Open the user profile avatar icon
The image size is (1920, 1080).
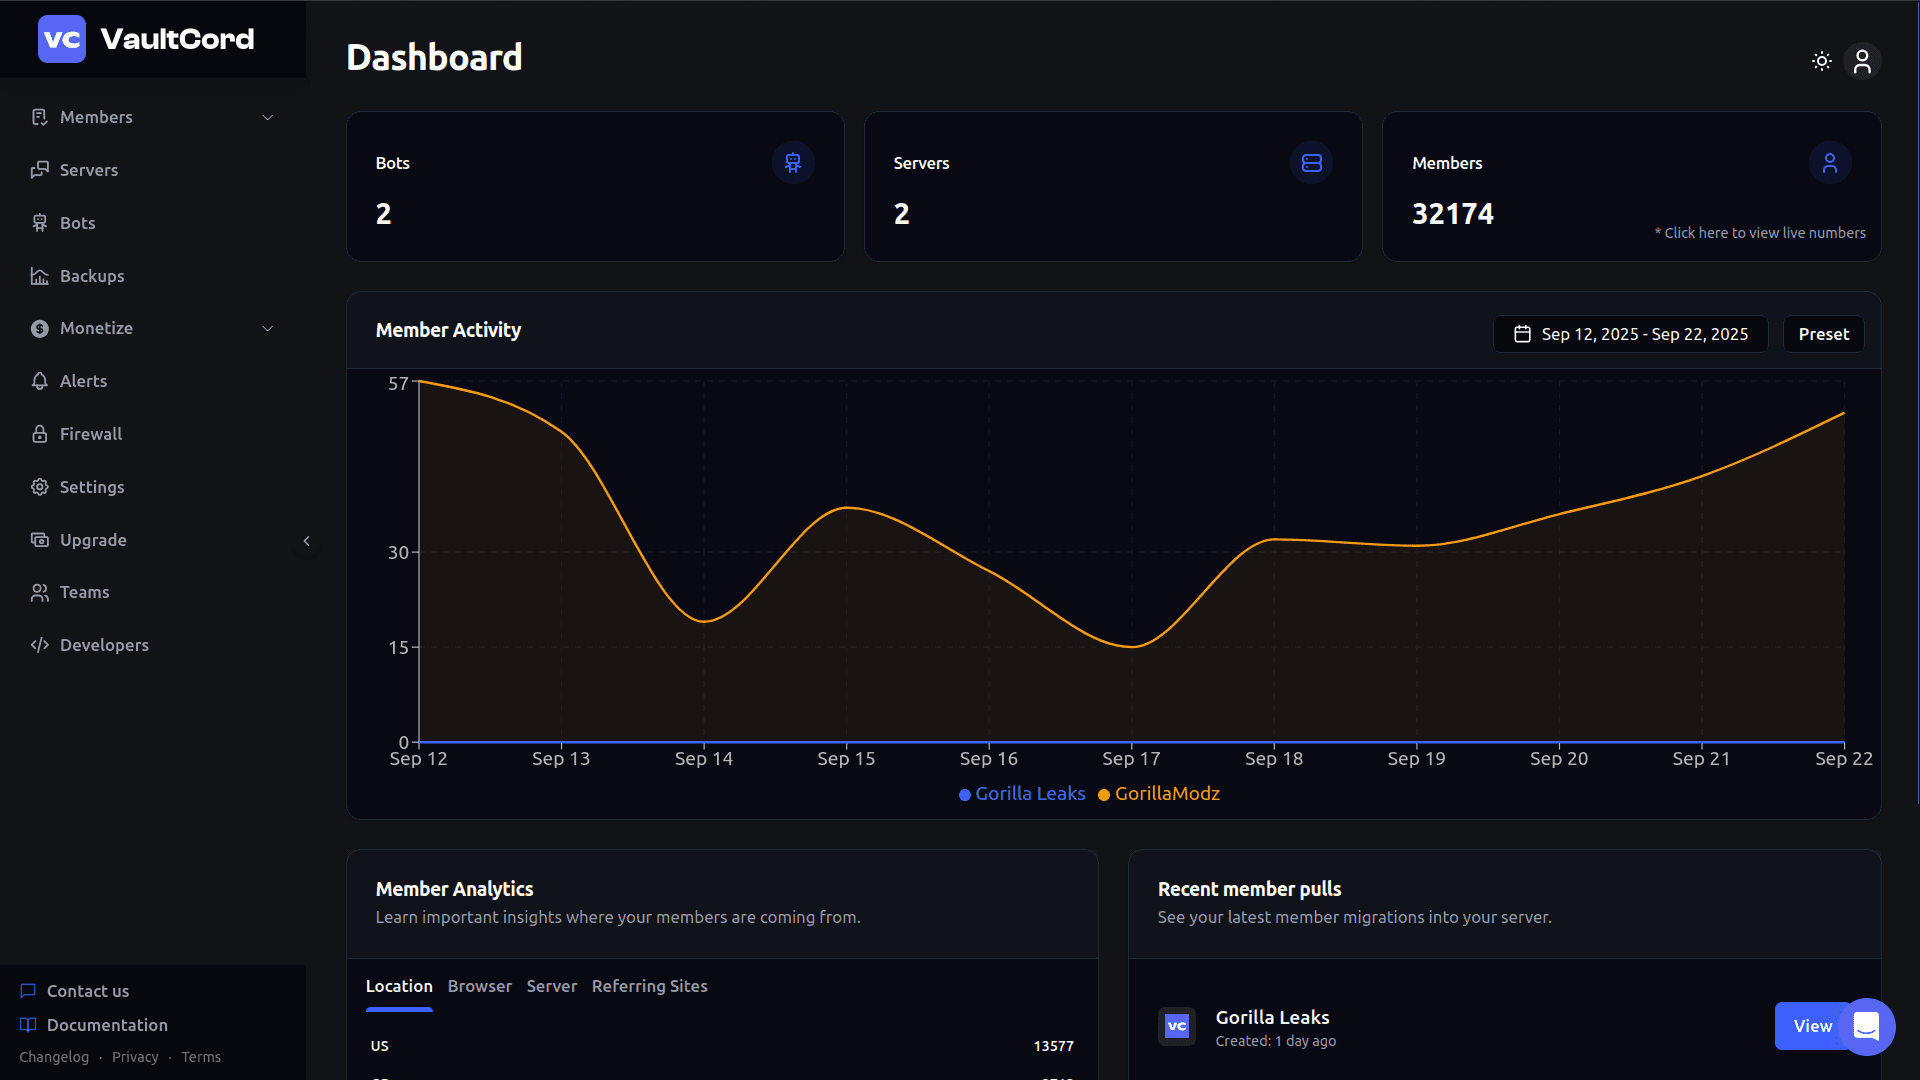(1862, 61)
